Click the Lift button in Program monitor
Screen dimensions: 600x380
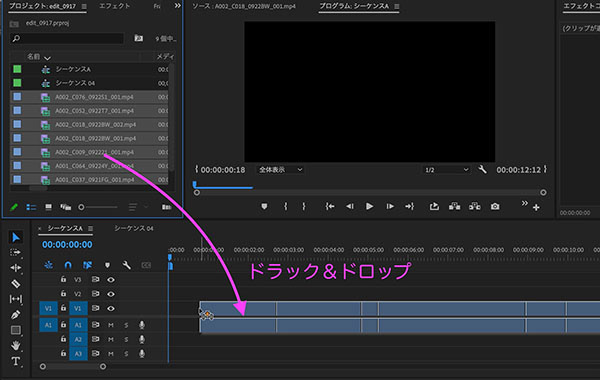coord(454,207)
